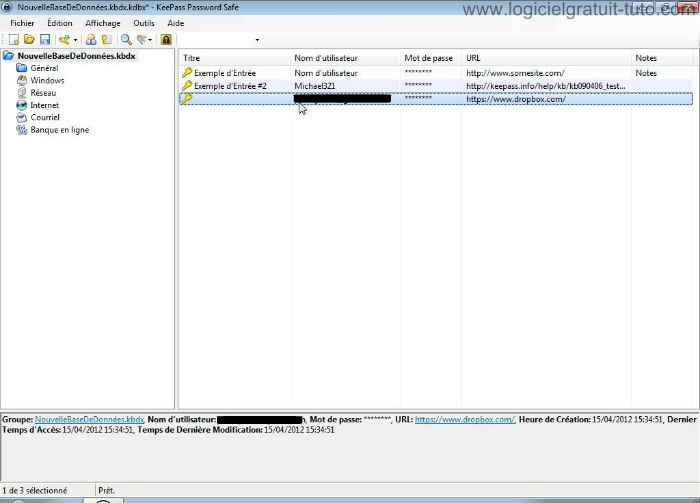Sort by the Mot de passe column header
The height and width of the screenshot is (503, 700).
[431, 58]
